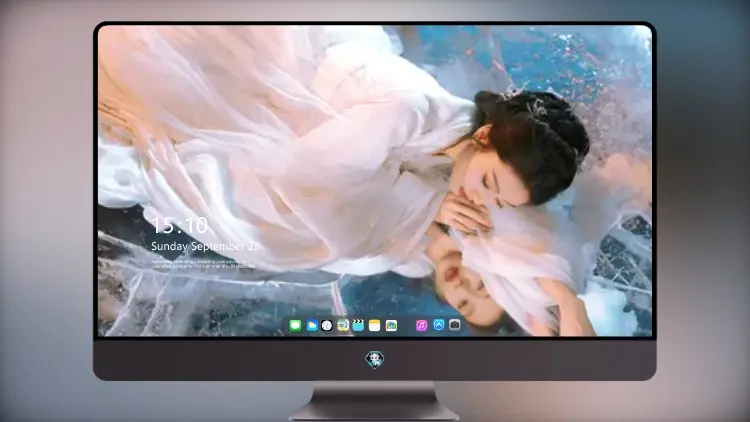The image size is (750, 422).
Task: Open the blue App Store icon
Action: (x=439, y=325)
